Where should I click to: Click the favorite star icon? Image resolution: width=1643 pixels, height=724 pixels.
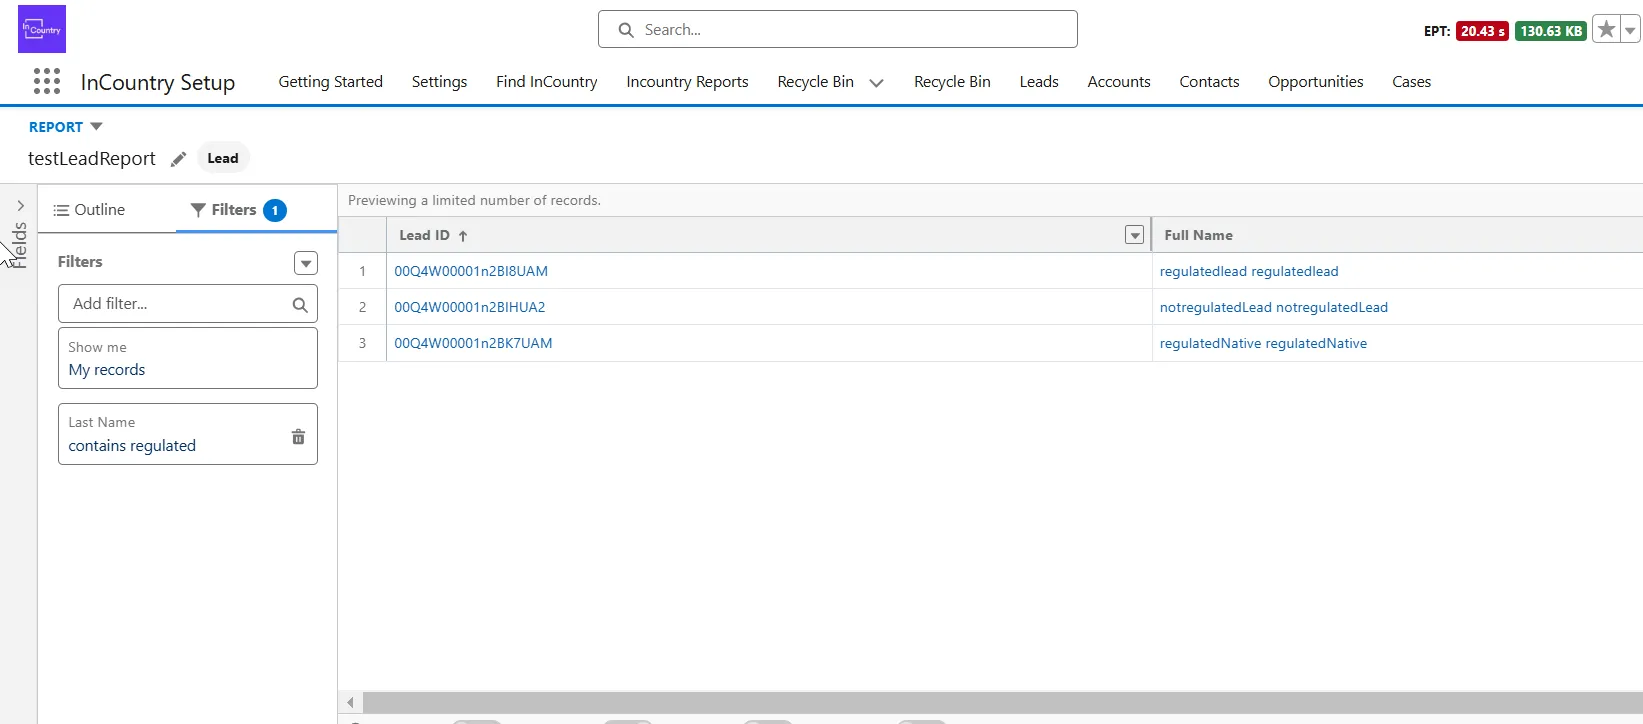coord(1606,30)
